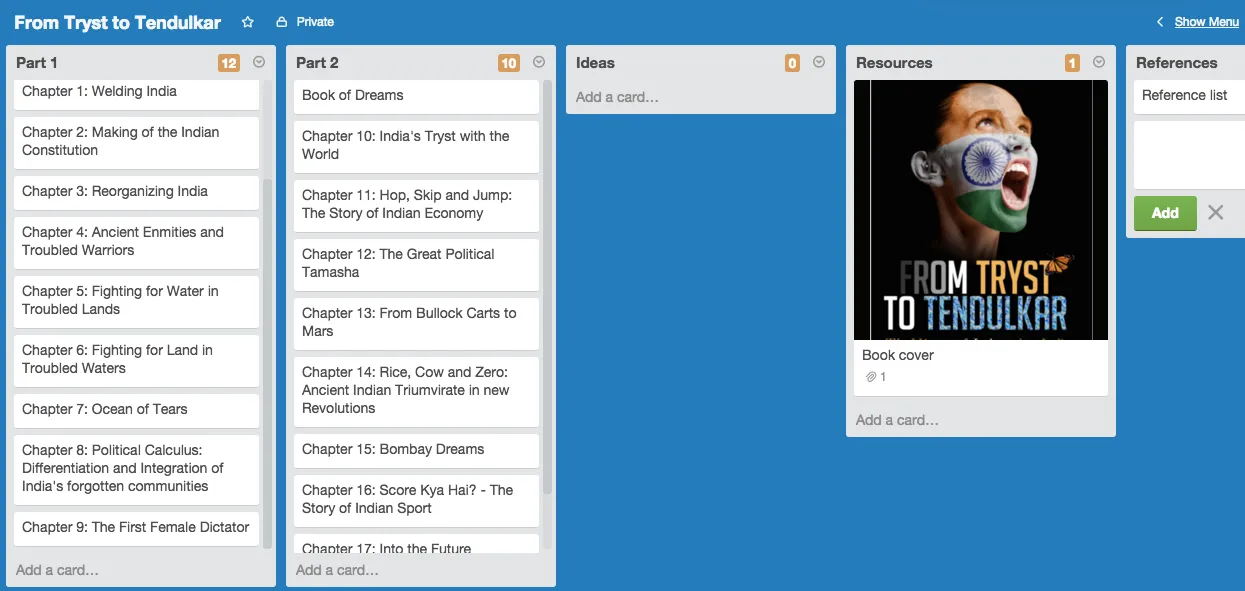Open the Book cover image thumbnail
This screenshot has width=1245, height=591.
pos(980,210)
